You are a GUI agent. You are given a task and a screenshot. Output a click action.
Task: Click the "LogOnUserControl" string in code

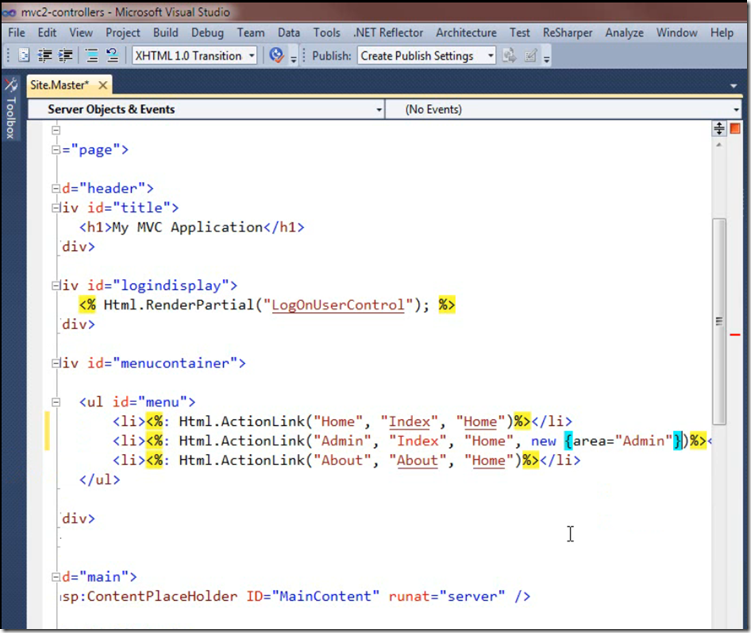tap(338, 305)
